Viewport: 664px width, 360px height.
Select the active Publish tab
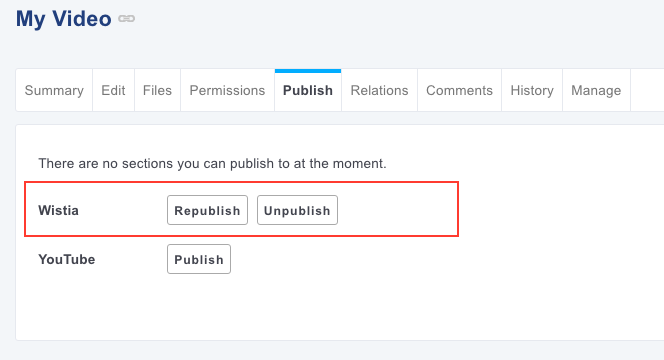coord(308,90)
